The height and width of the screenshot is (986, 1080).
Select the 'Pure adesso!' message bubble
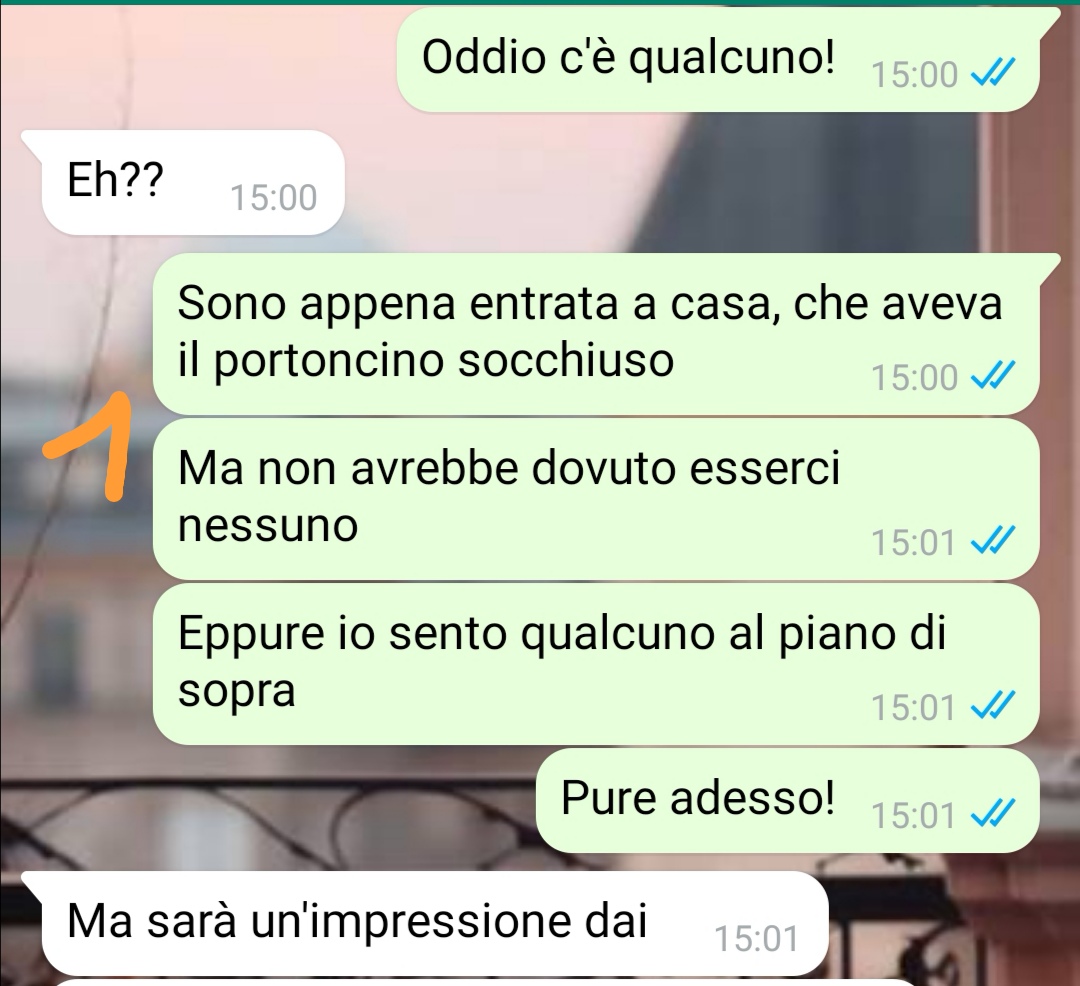coord(787,801)
